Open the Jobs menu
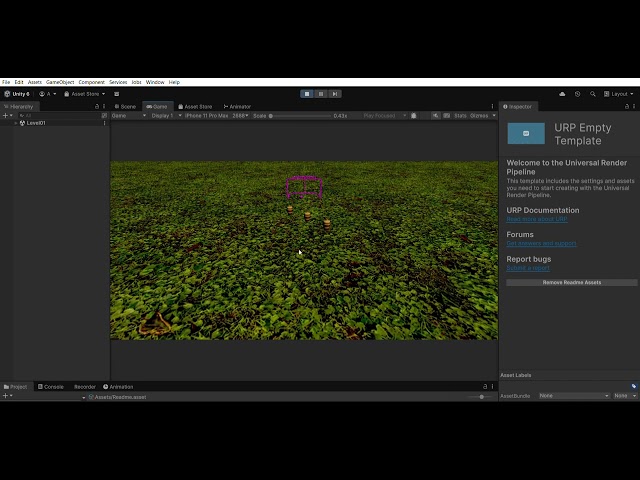The height and width of the screenshot is (480, 640). coord(136,82)
